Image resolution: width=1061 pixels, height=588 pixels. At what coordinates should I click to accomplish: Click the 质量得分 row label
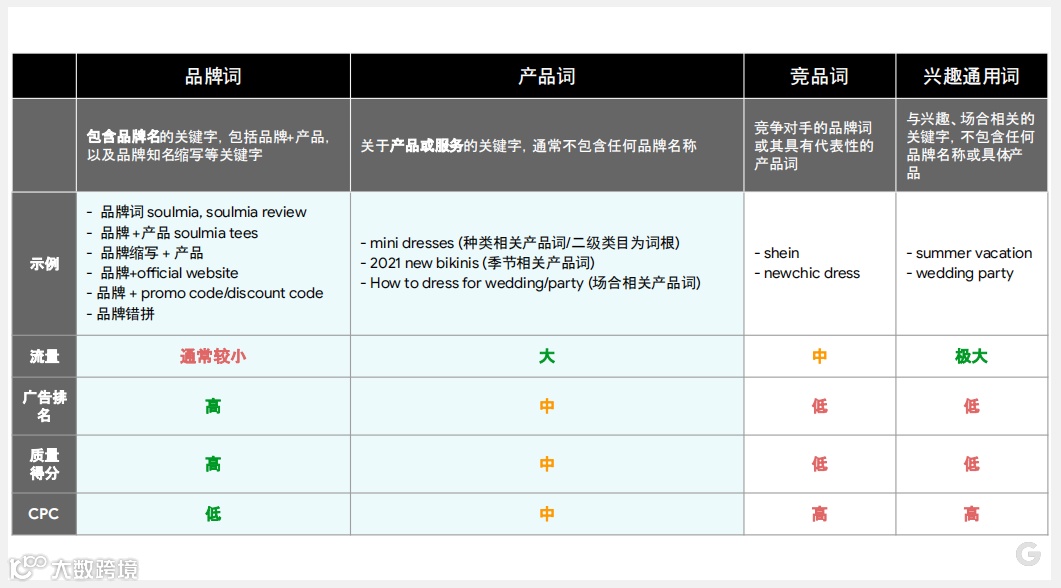(42, 463)
